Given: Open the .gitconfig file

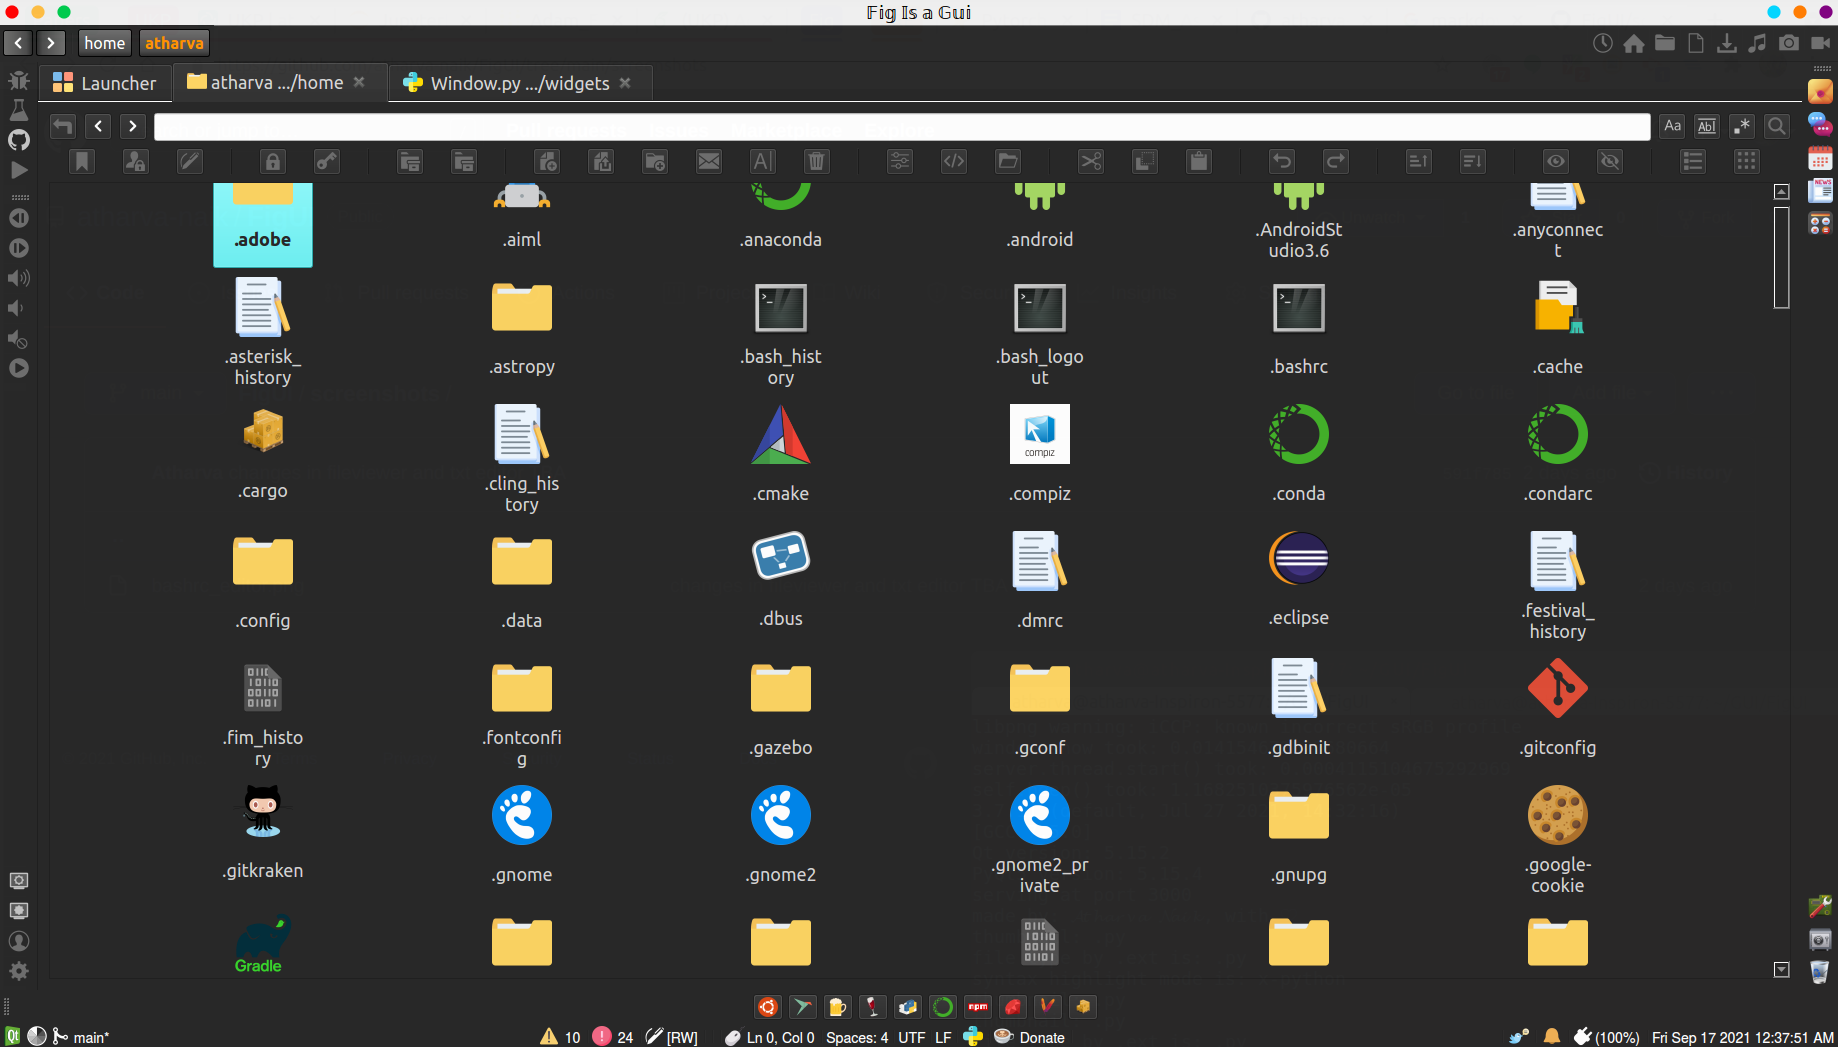Looking at the screenshot, I should [1558, 706].
